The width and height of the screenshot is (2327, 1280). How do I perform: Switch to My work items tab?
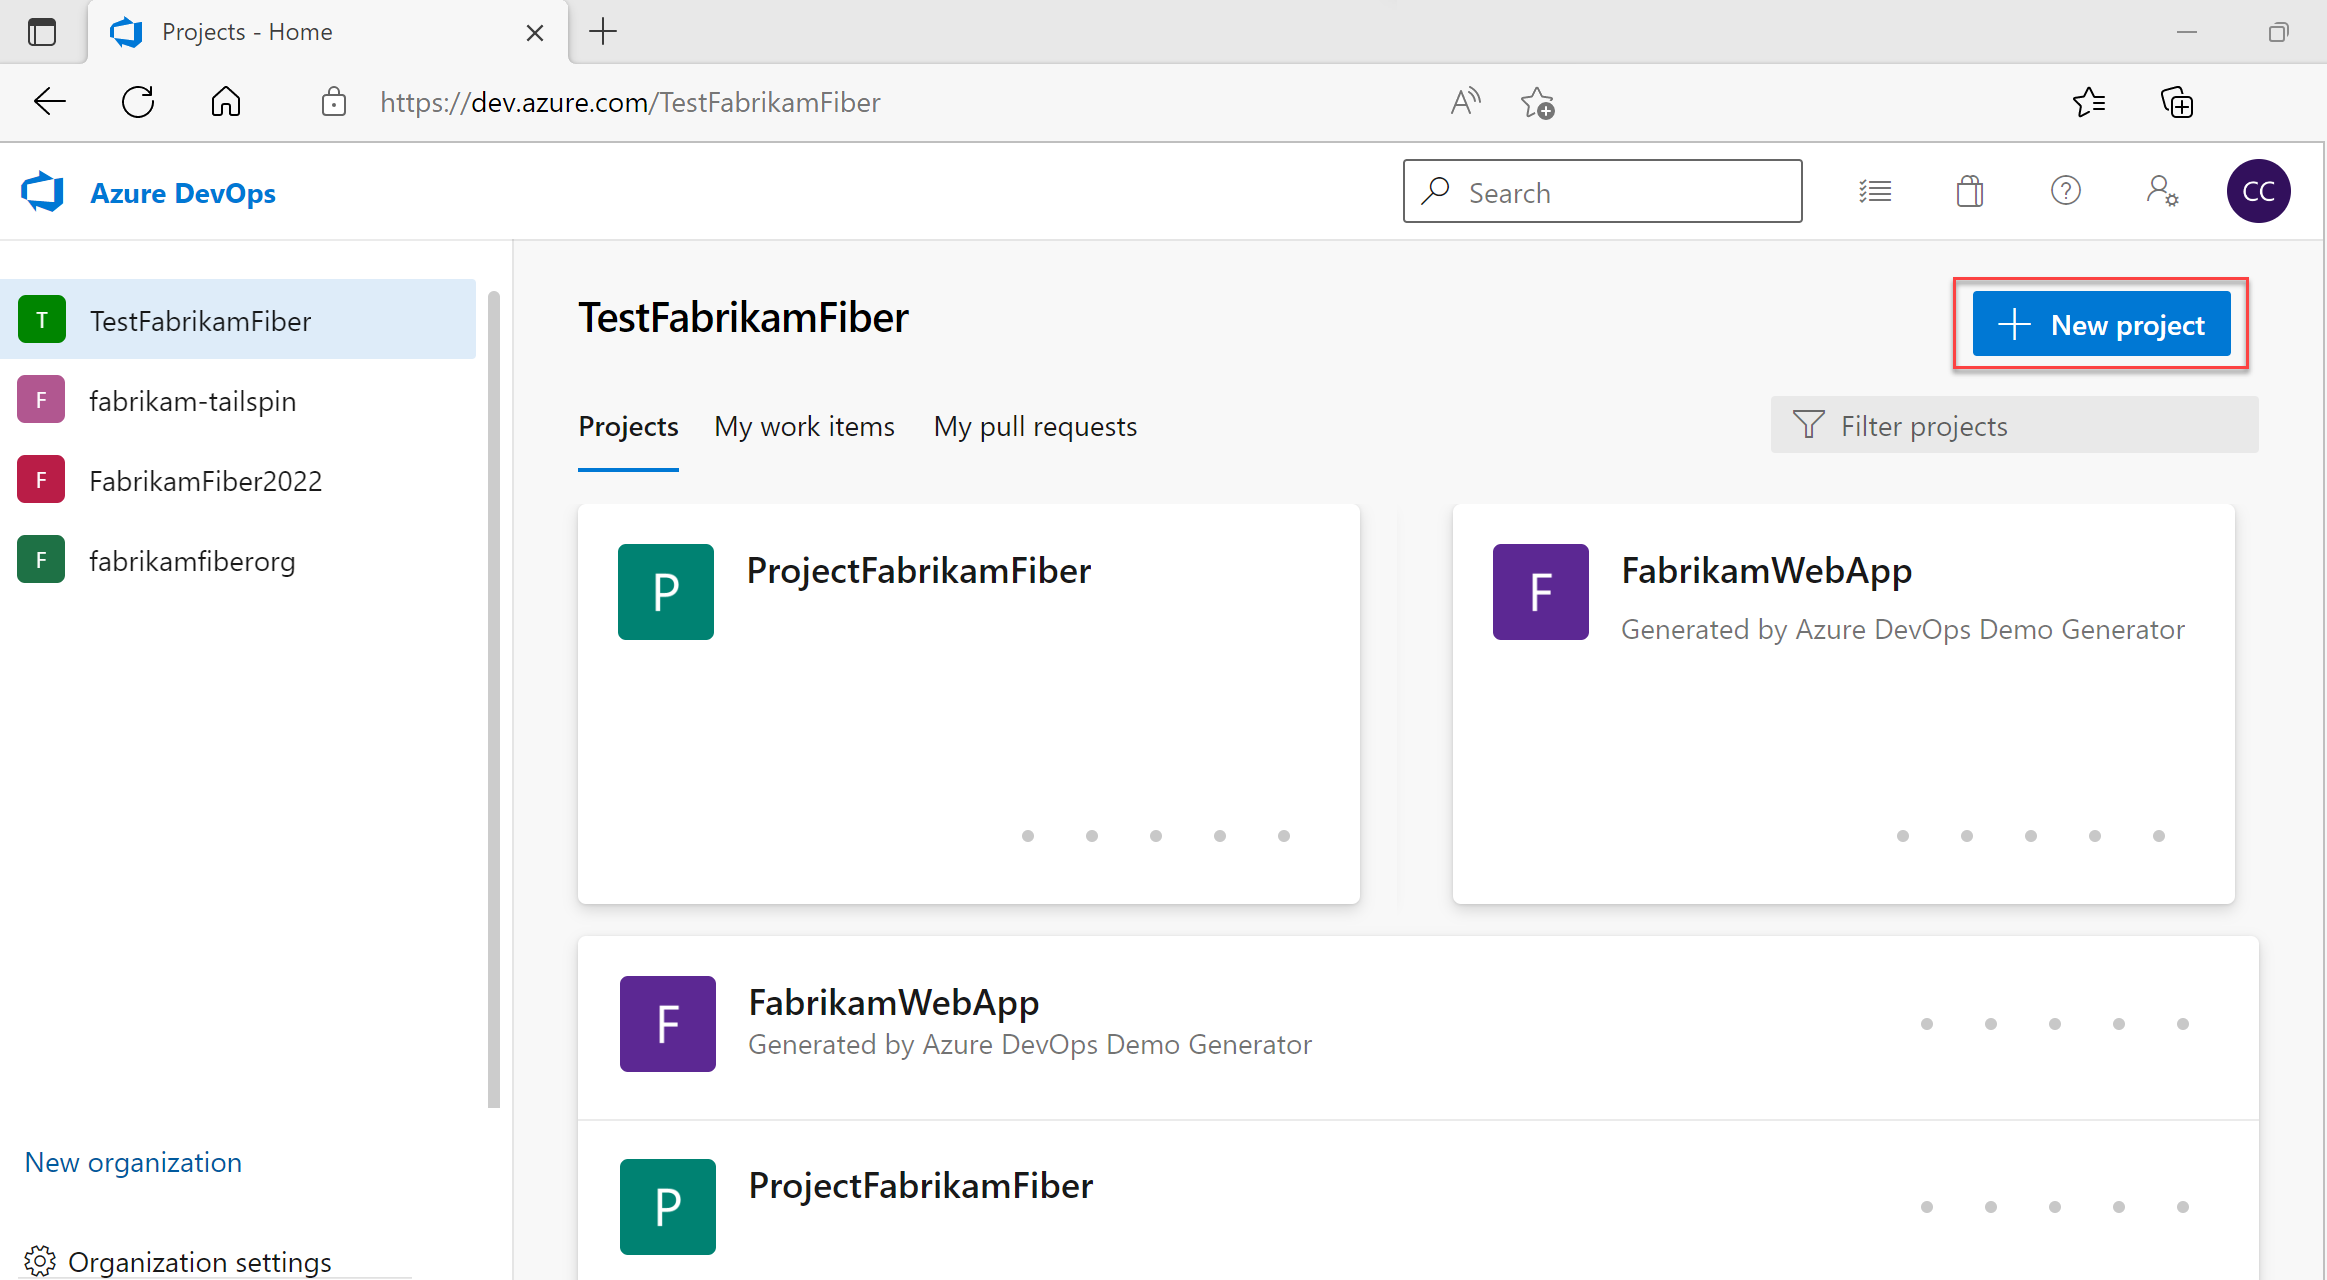click(804, 426)
